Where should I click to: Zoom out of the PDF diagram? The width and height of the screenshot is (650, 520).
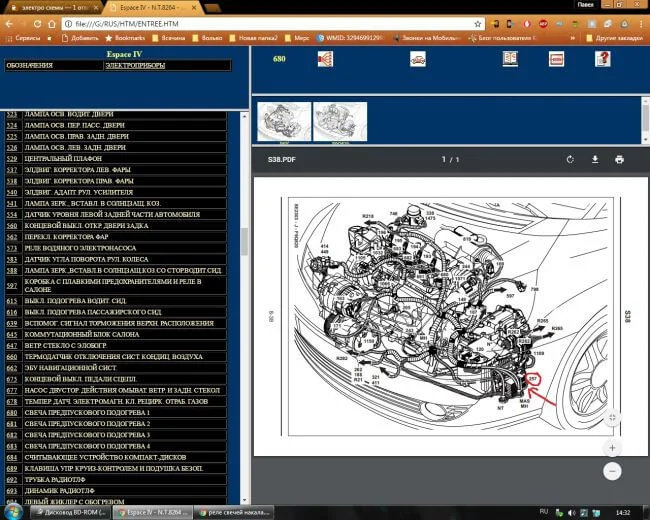[x=612, y=470]
